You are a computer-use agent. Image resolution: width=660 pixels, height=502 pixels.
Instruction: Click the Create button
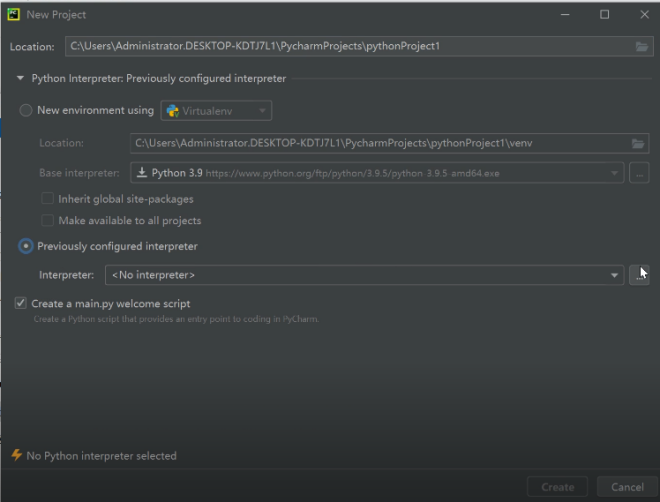(x=557, y=487)
